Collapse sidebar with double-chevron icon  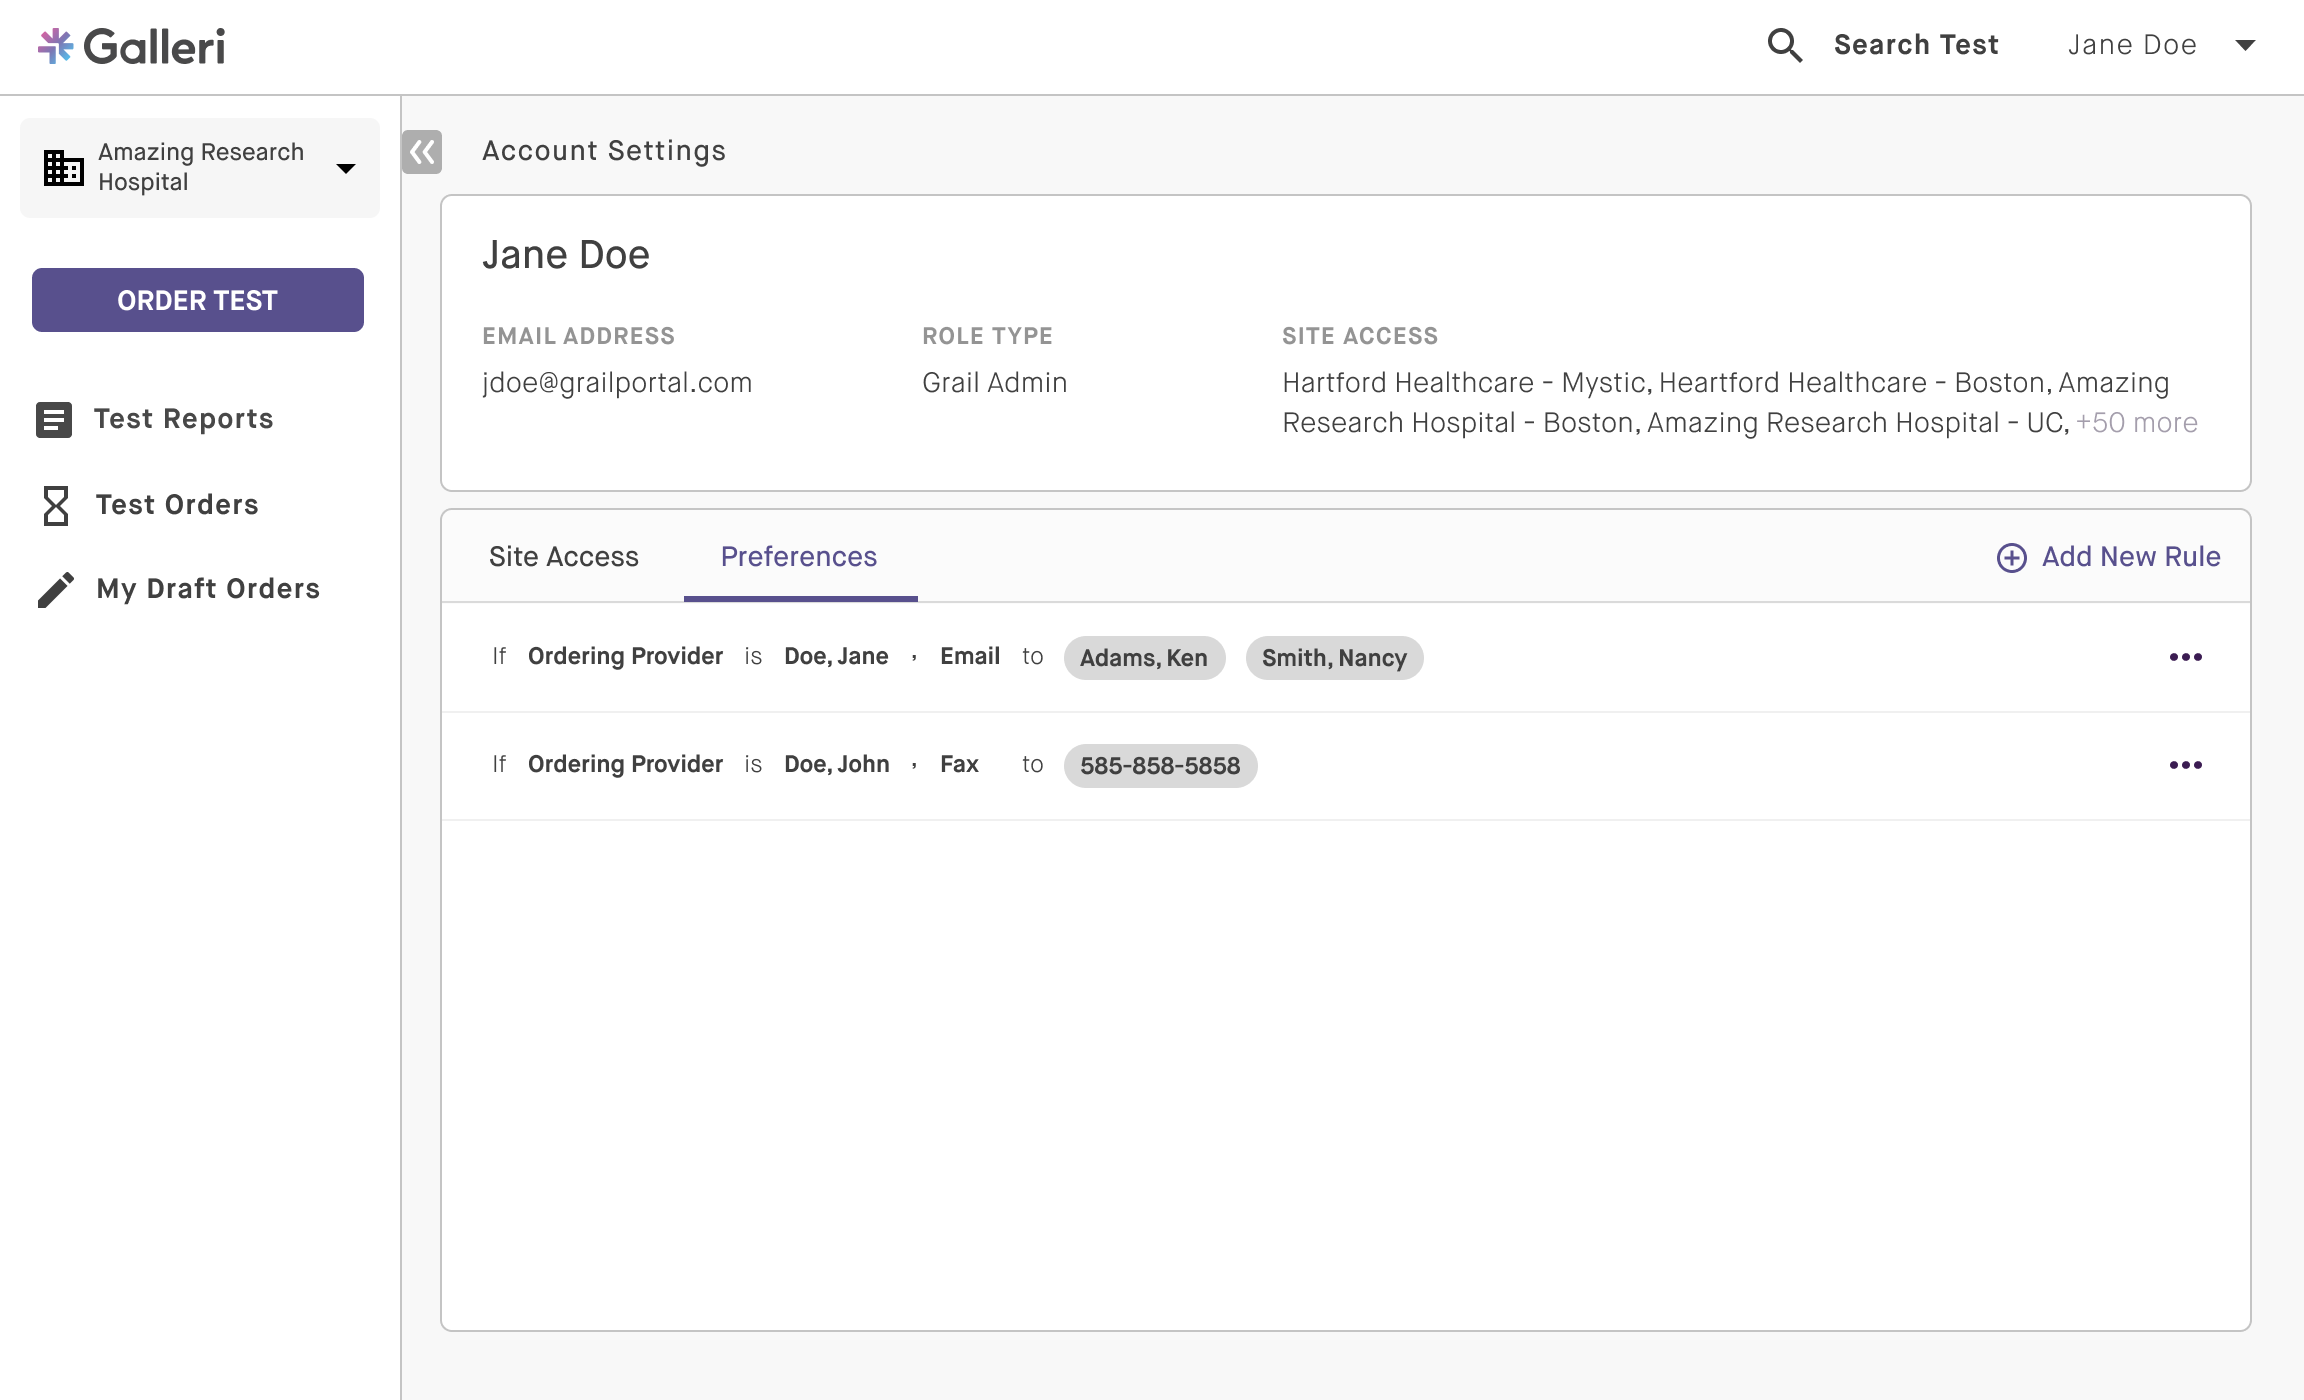tap(422, 152)
